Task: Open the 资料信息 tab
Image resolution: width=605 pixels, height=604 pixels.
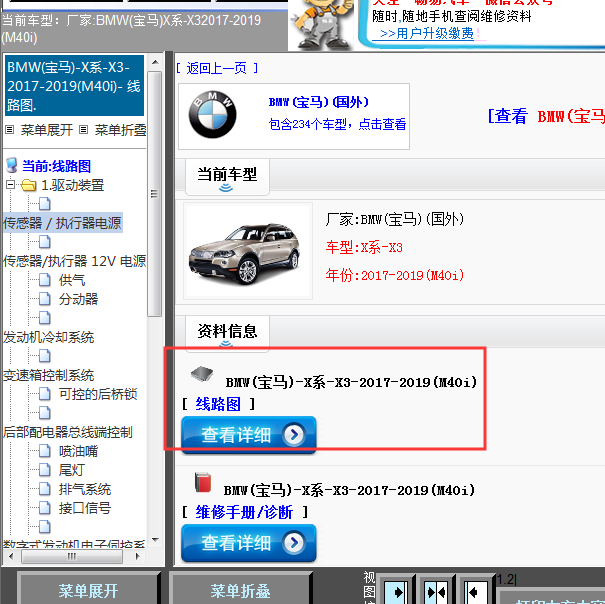Action: pyautogui.click(x=227, y=333)
